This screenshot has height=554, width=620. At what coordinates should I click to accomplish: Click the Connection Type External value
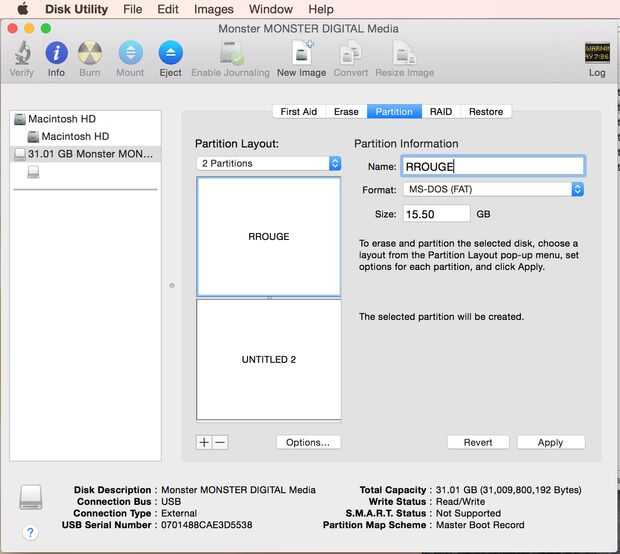tap(179, 513)
